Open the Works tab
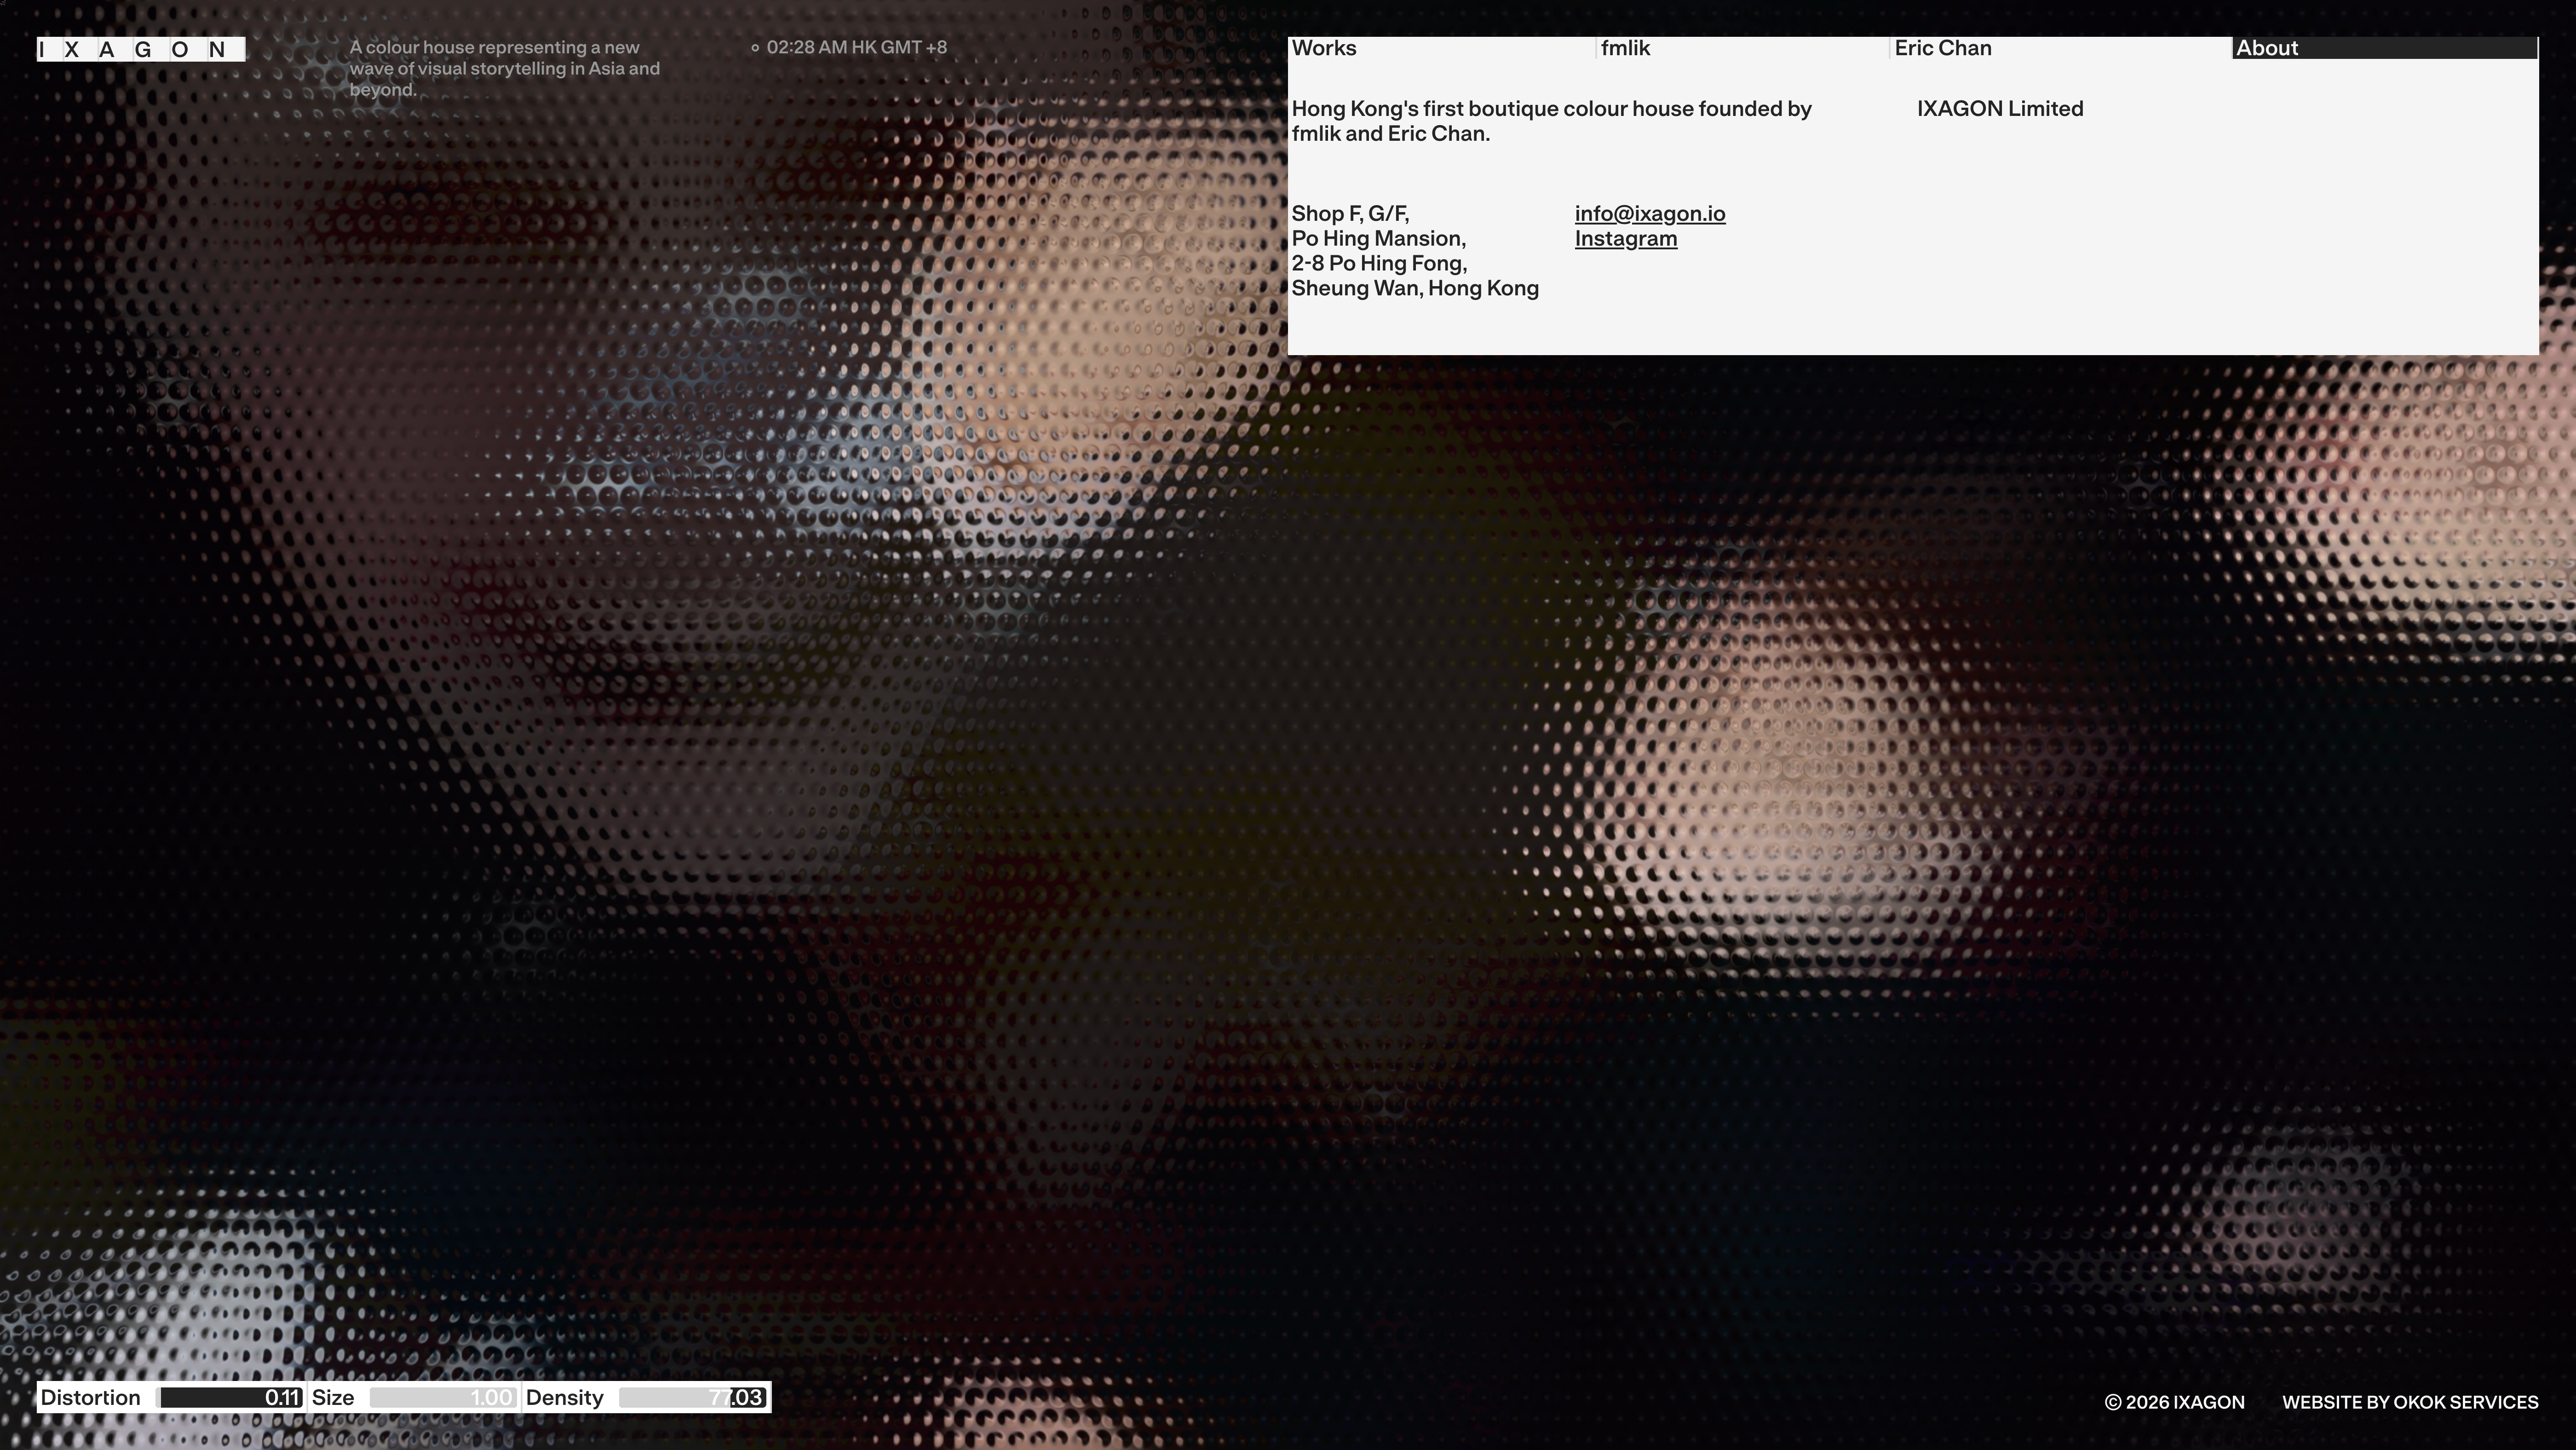The image size is (2576, 1450). (1441, 48)
